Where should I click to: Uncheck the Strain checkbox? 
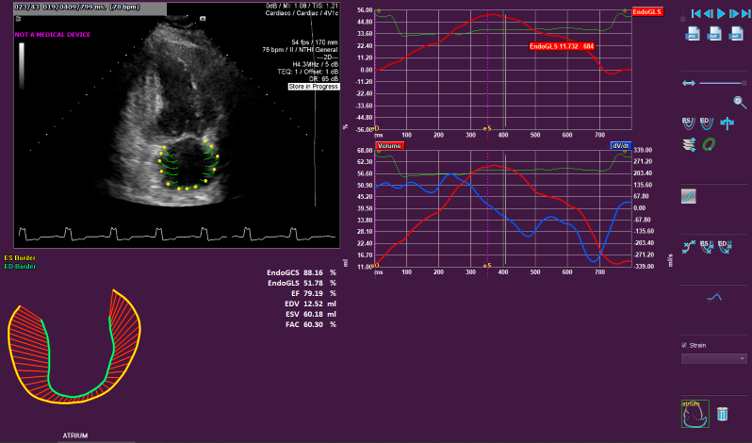683,345
